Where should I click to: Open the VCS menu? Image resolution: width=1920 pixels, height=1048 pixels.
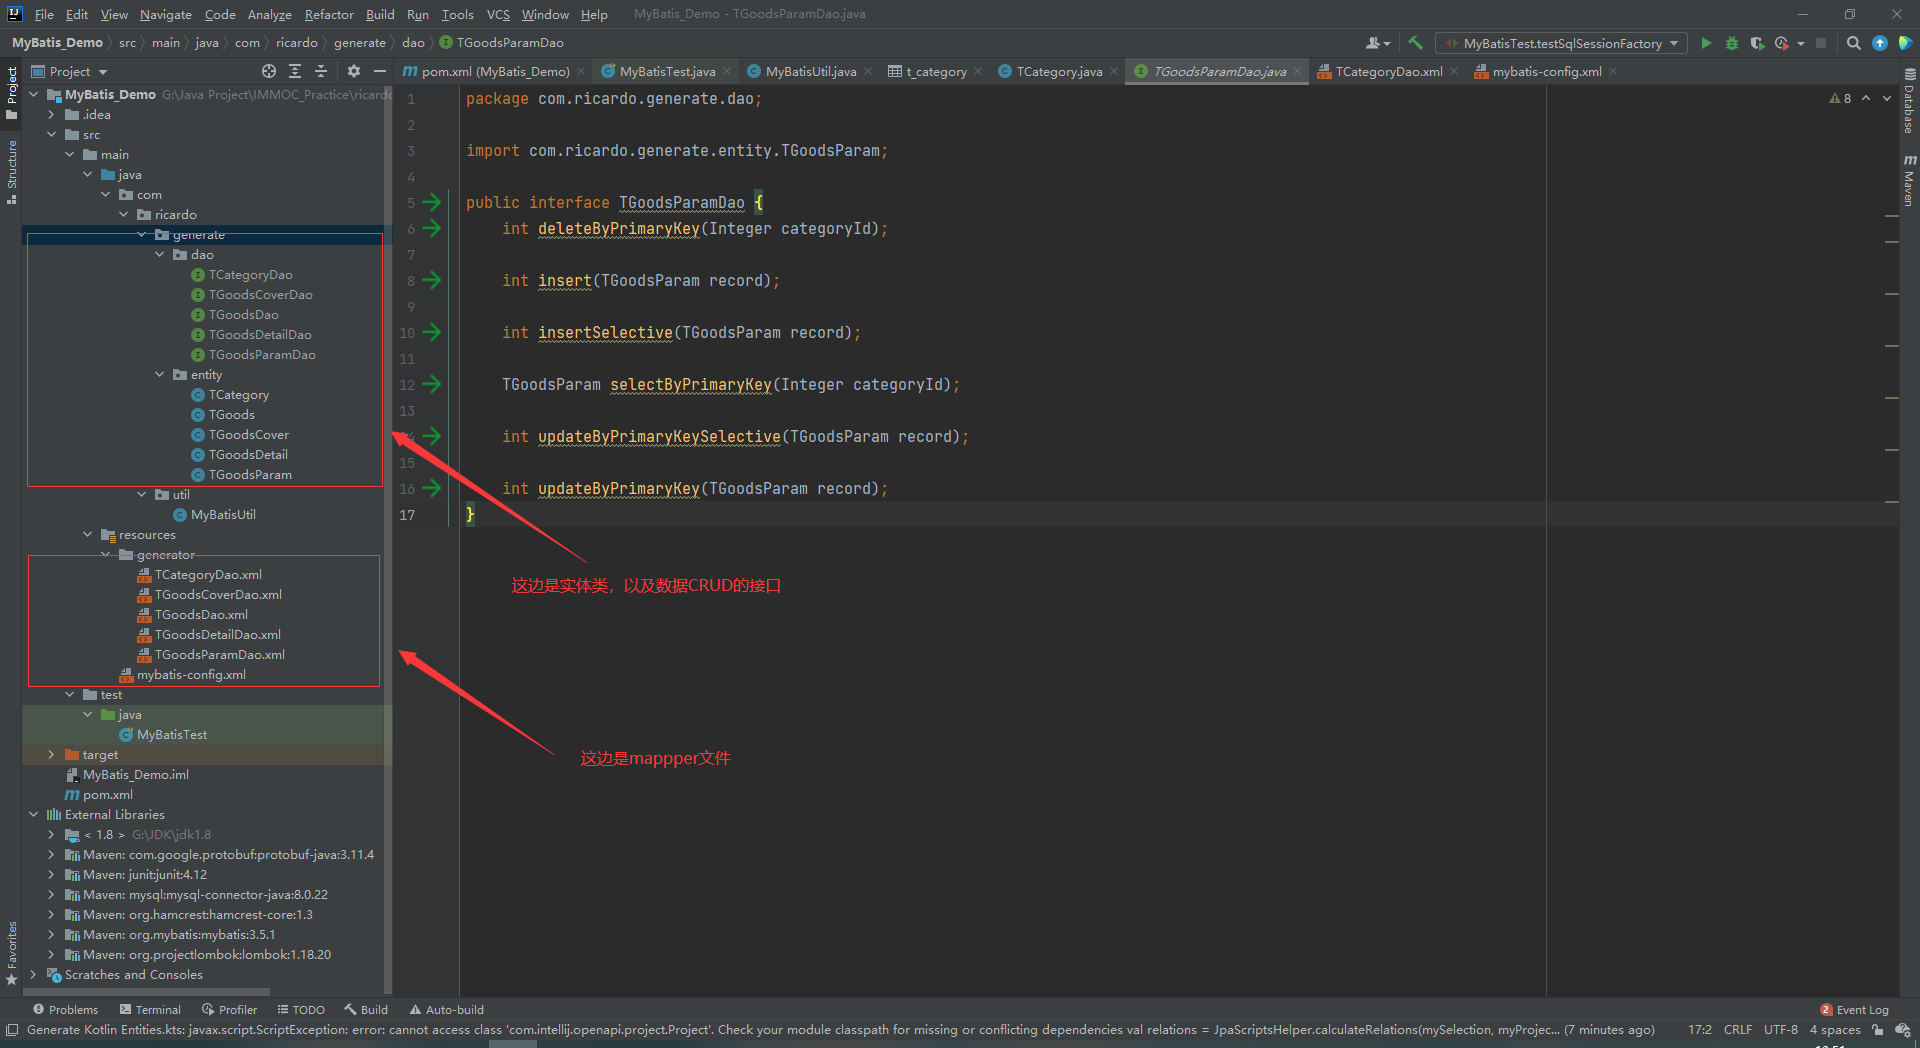498,14
